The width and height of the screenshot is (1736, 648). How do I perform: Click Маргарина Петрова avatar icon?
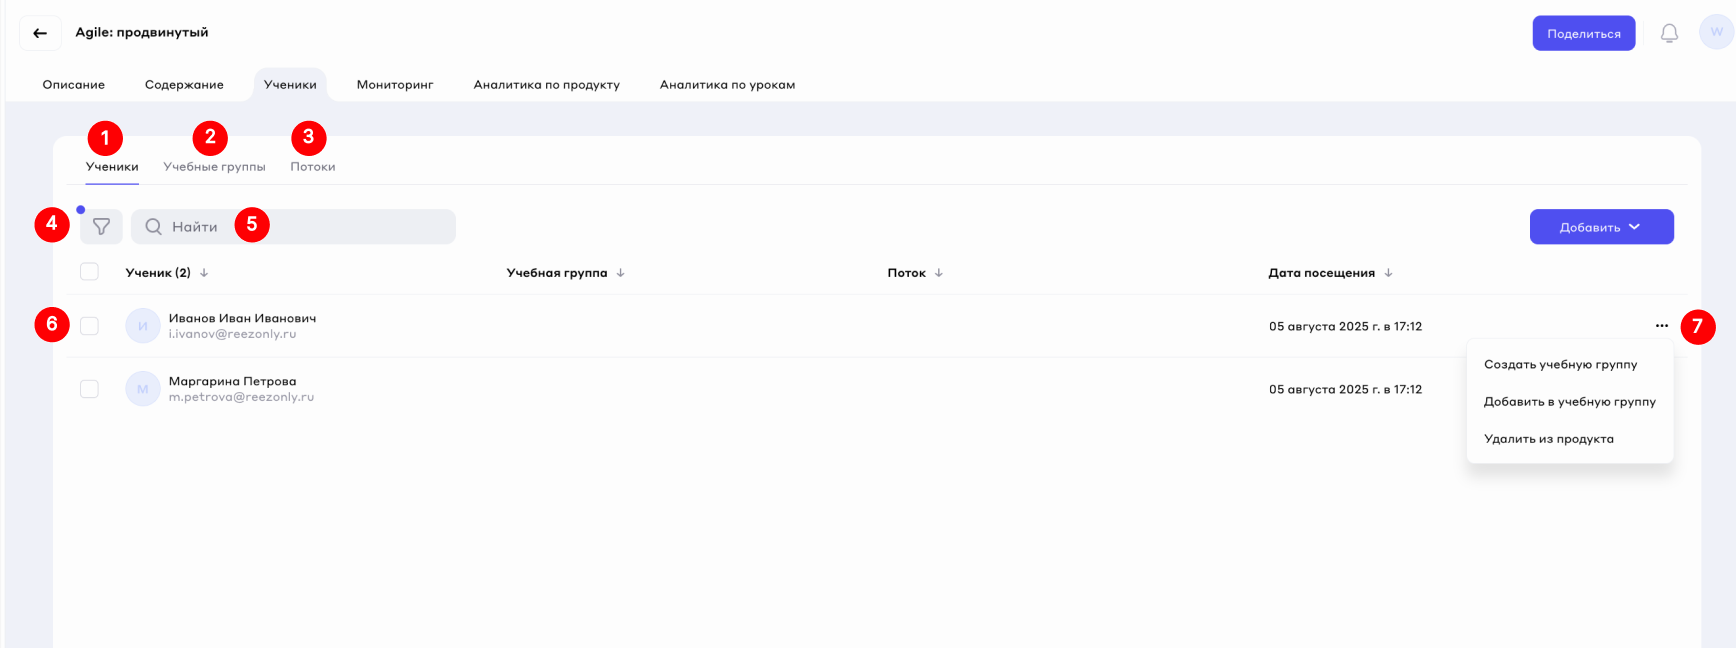point(143,389)
